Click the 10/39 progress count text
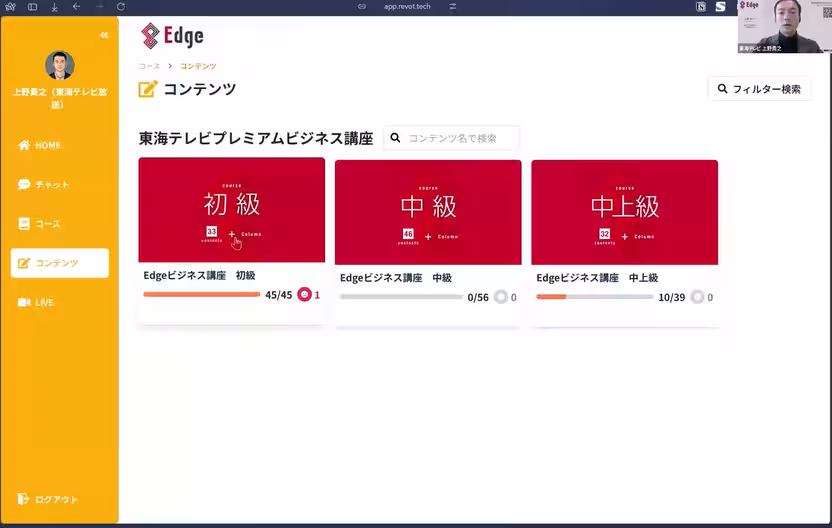 coord(672,298)
